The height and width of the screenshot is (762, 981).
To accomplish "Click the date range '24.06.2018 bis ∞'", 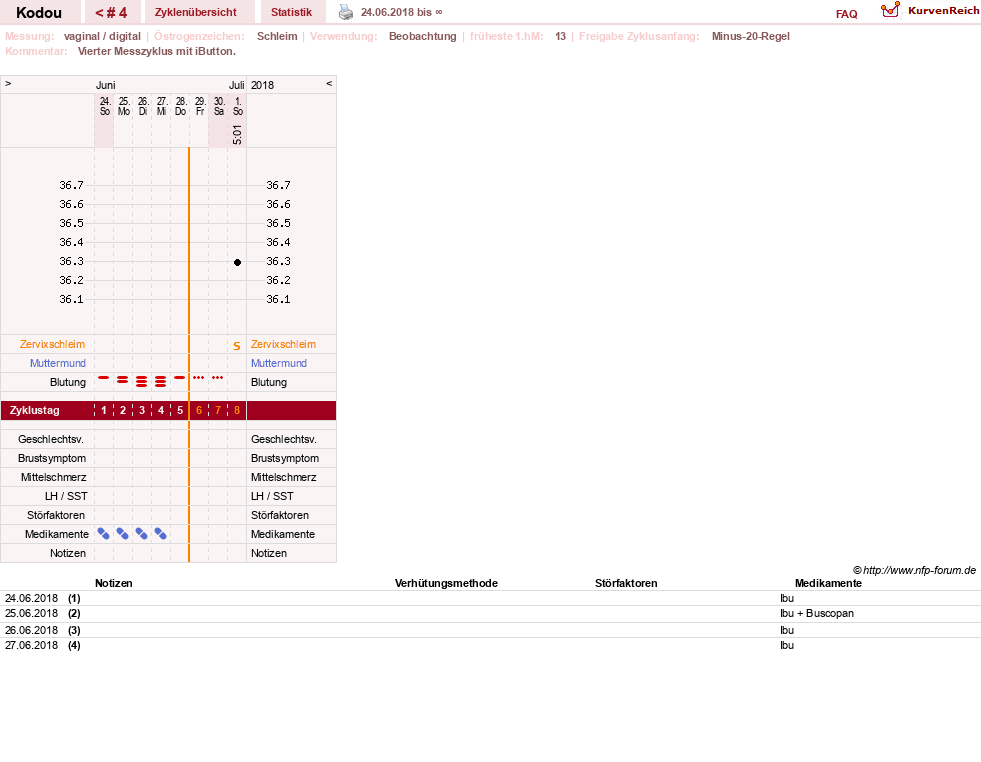I will coord(402,12).
